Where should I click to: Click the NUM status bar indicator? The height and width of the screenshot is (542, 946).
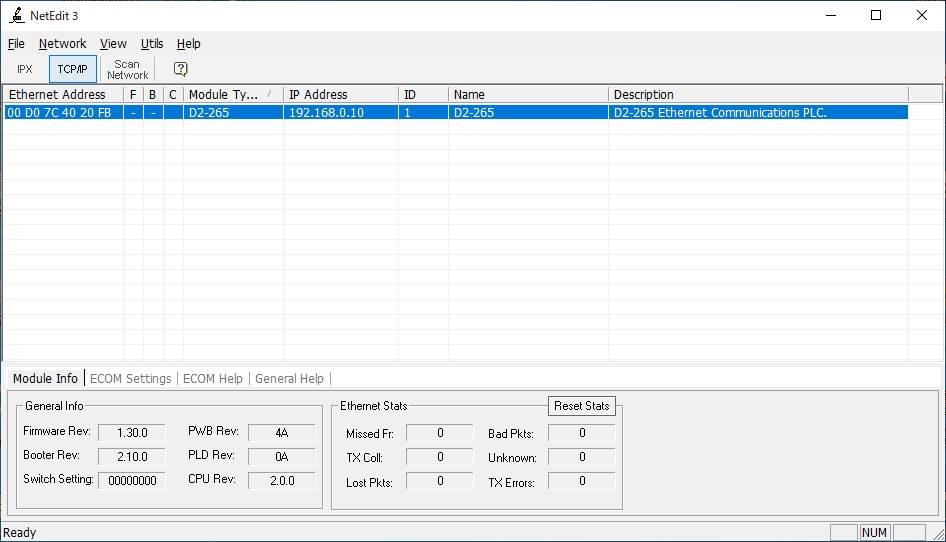pyautogui.click(x=874, y=532)
